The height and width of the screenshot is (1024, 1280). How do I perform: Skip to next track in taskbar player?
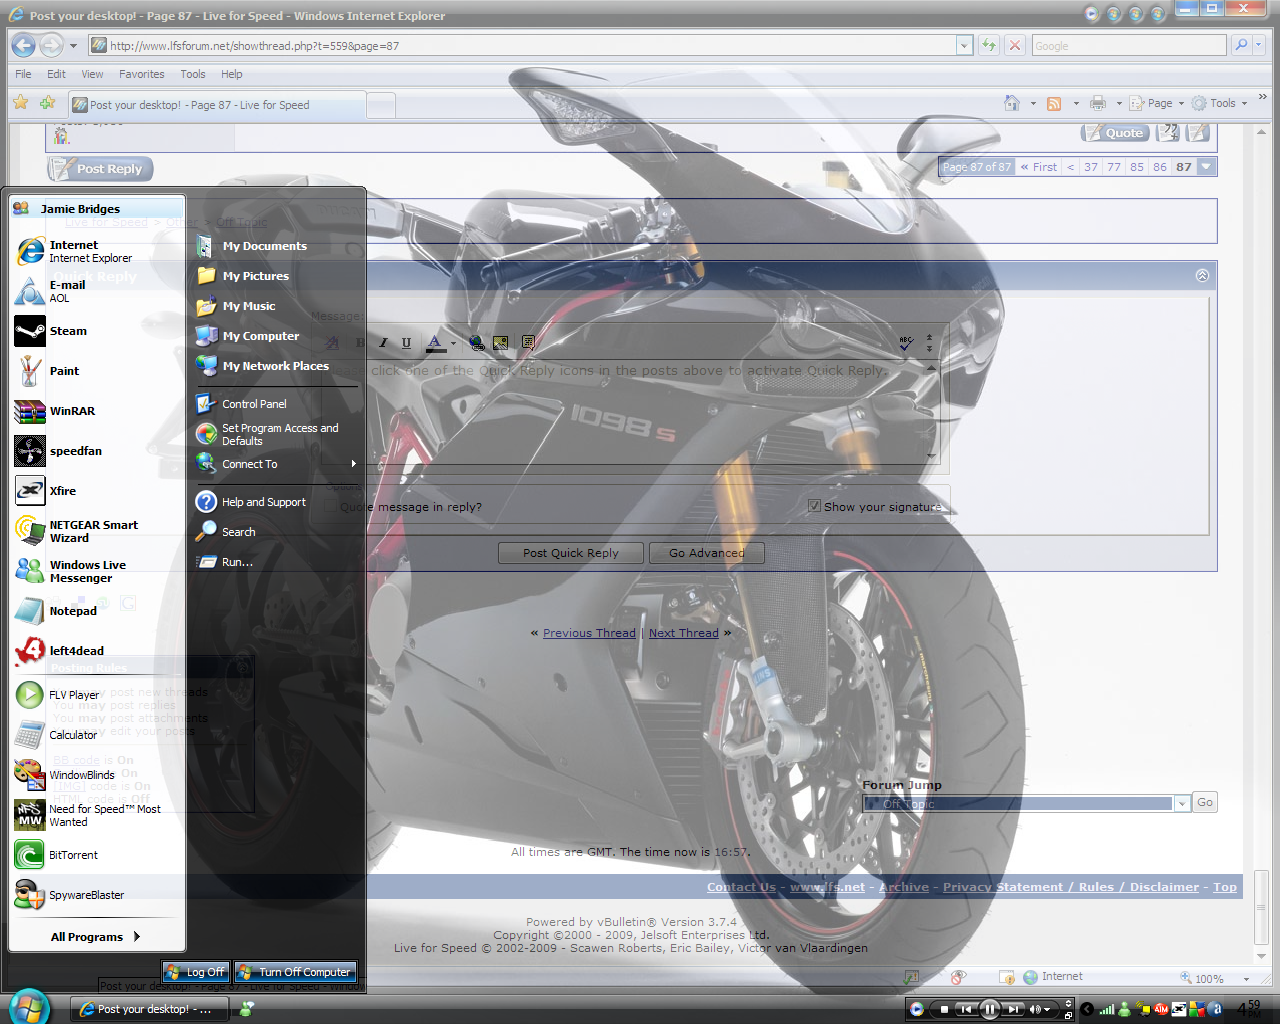[x=1014, y=1009]
